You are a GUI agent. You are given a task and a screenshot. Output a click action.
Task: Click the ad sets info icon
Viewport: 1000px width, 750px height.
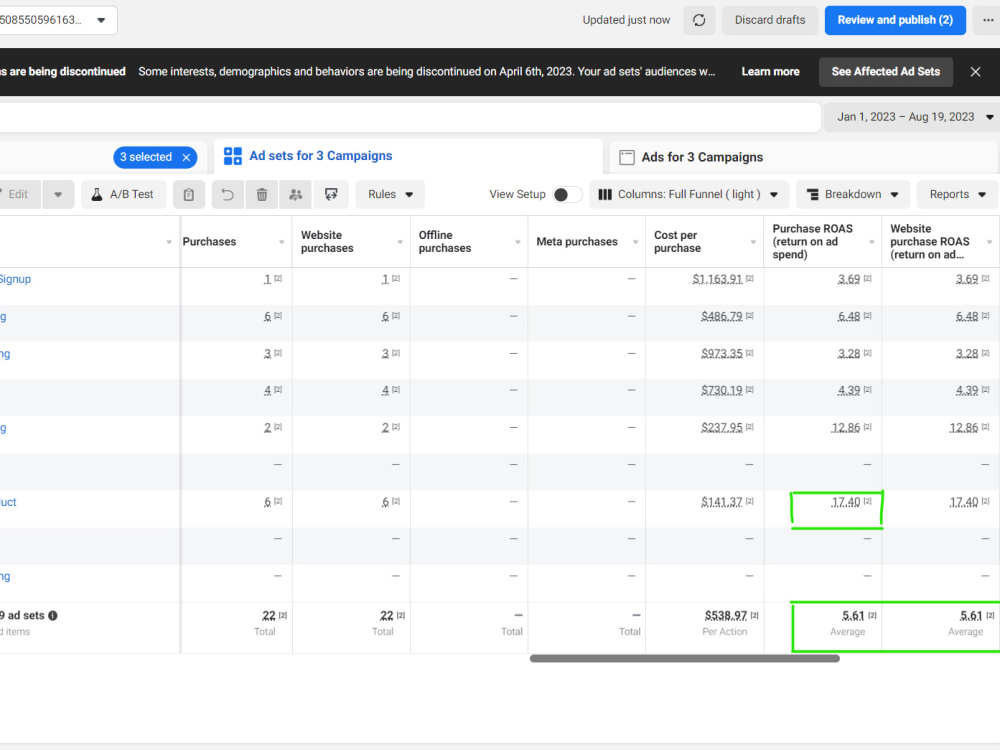[x=53, y=615]
